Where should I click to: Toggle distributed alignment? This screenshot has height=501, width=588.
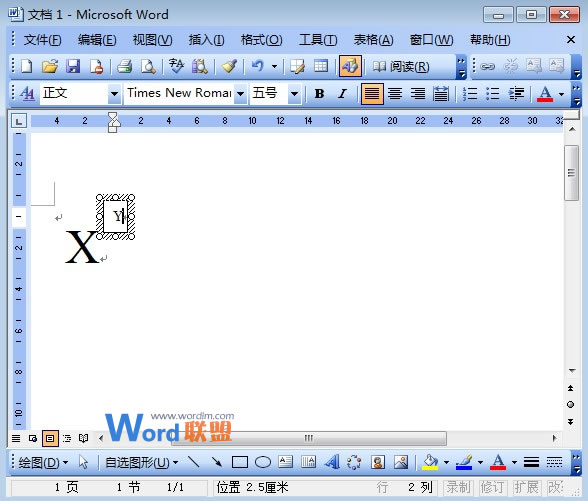(x=441, y=93)
